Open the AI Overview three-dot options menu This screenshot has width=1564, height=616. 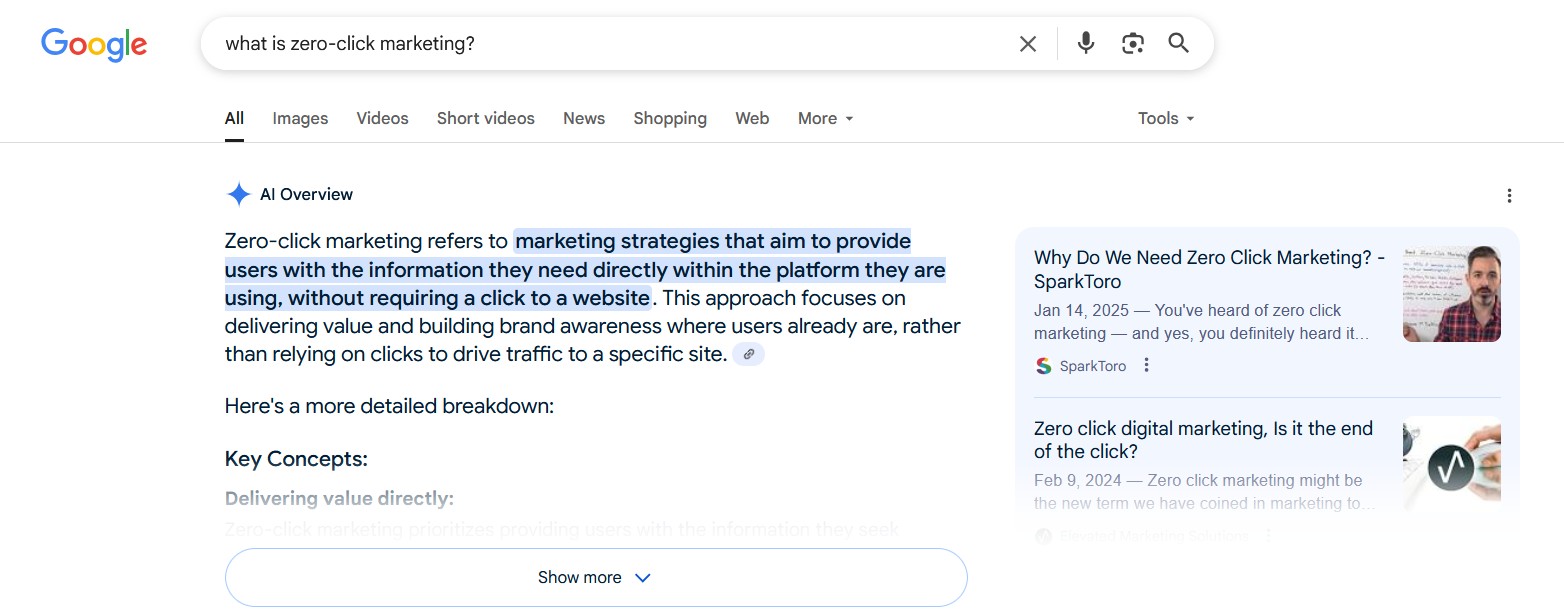pyautogui.click(x=1509, y=196)
